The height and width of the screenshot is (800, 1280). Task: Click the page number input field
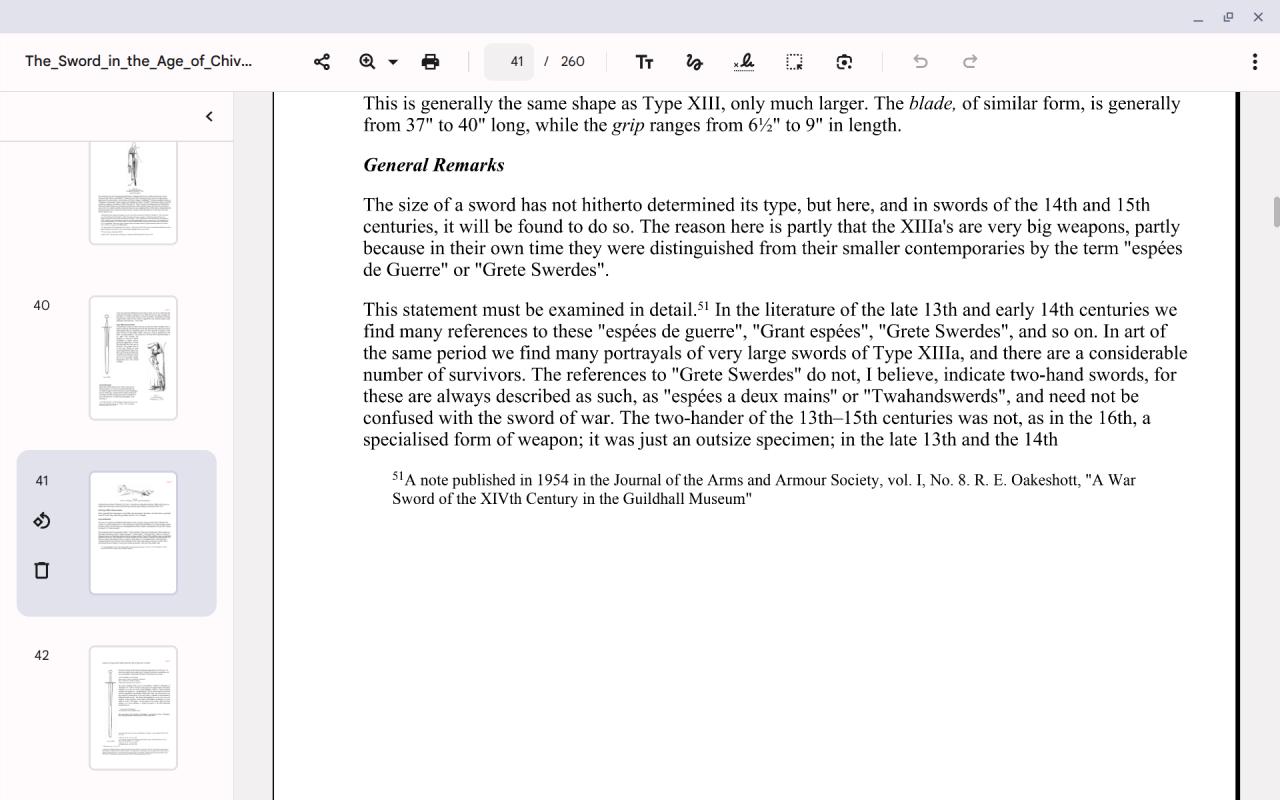[x=510, y=62]
